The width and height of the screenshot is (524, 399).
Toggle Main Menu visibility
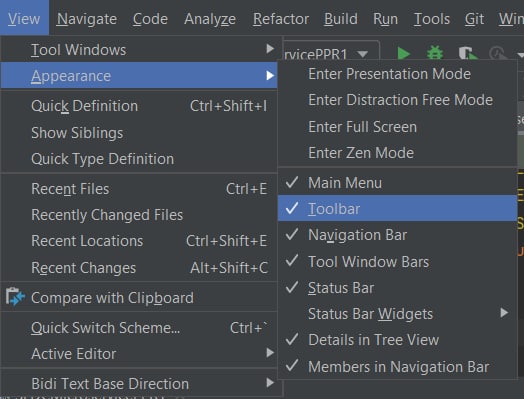398,183
